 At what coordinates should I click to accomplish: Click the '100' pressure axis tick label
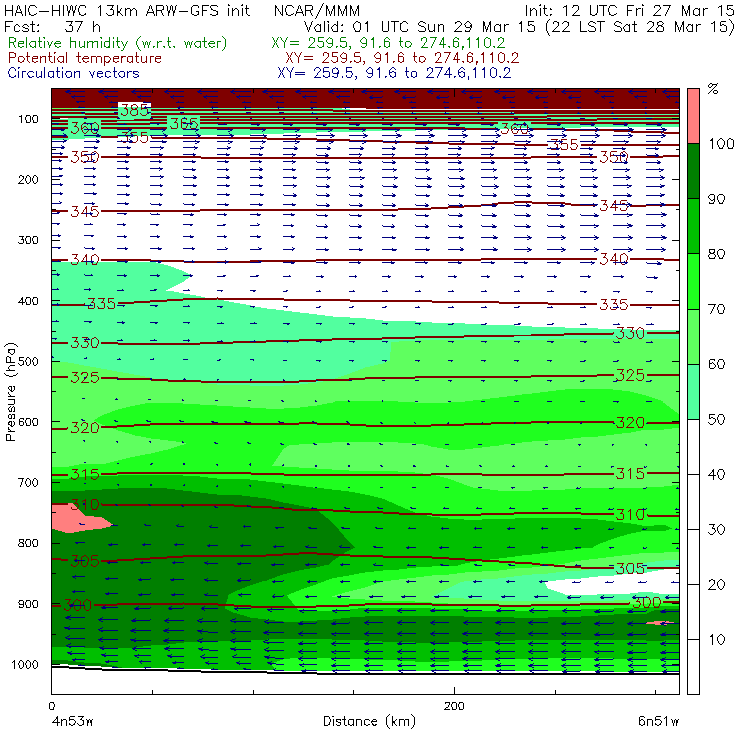point(28,119)
